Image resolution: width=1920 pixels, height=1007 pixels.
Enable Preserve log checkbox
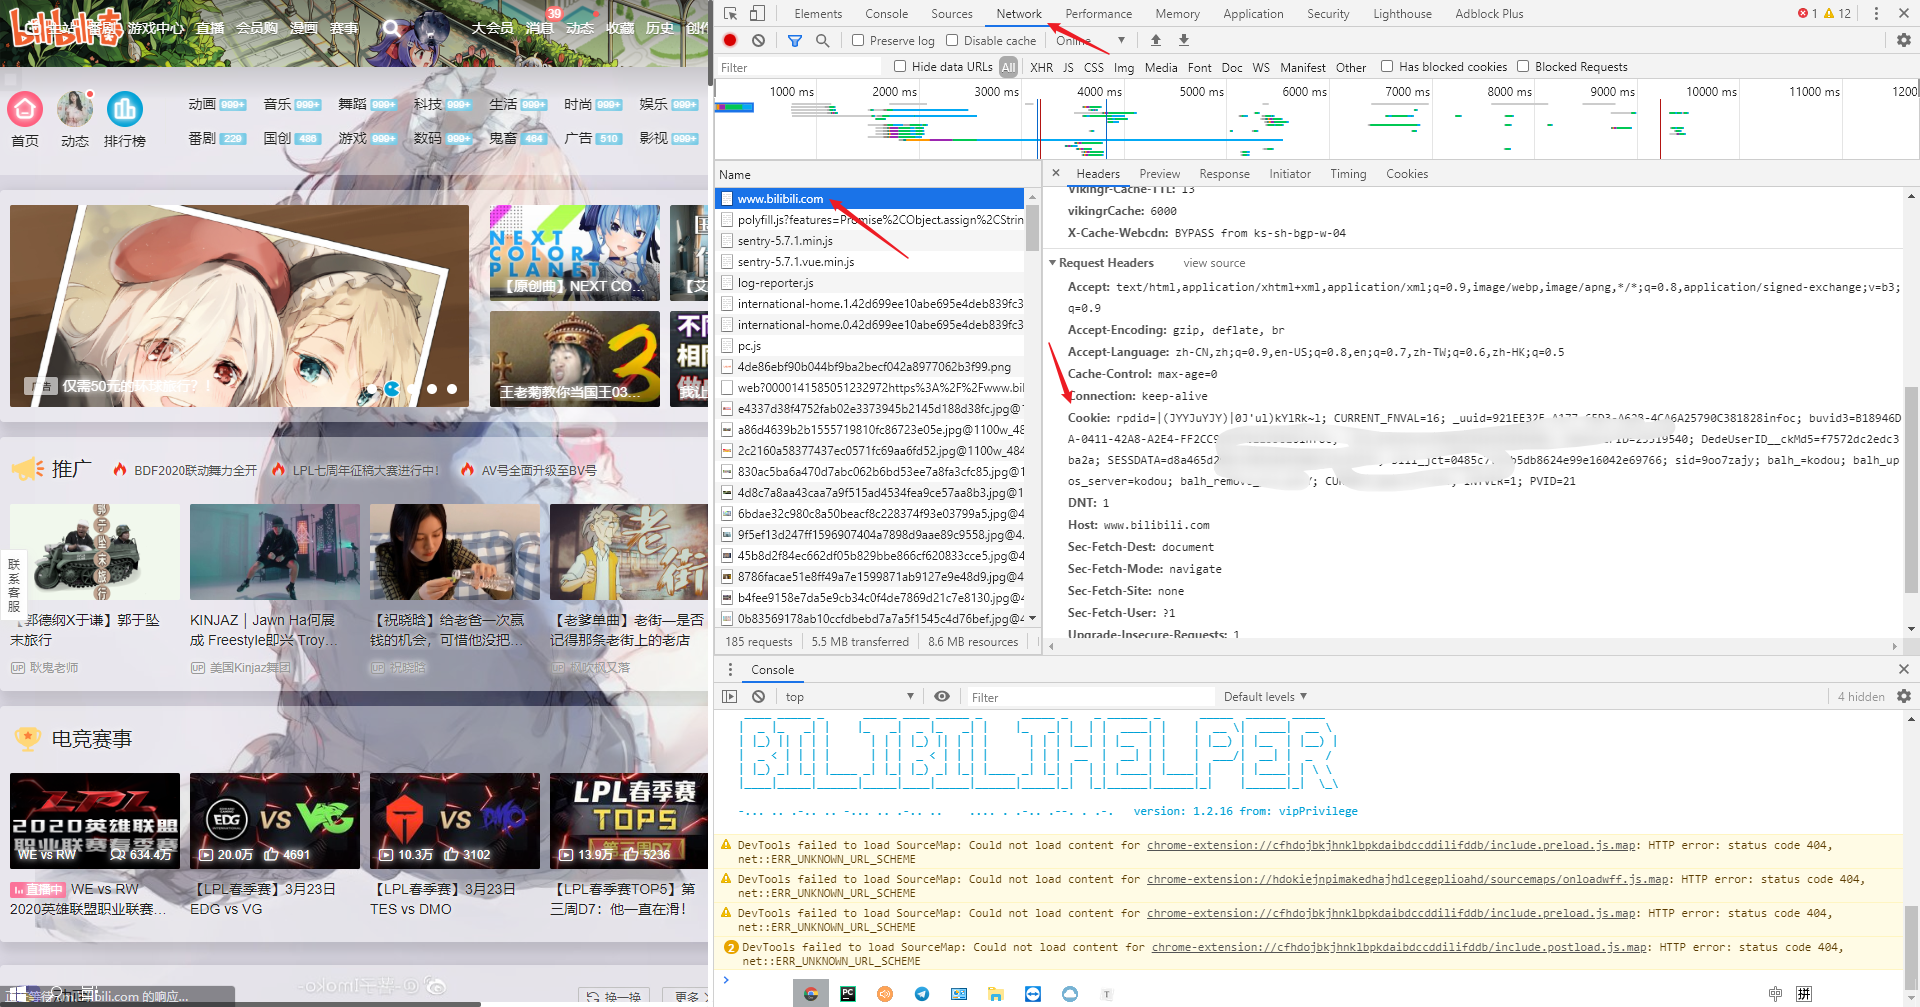pos(858,40)
